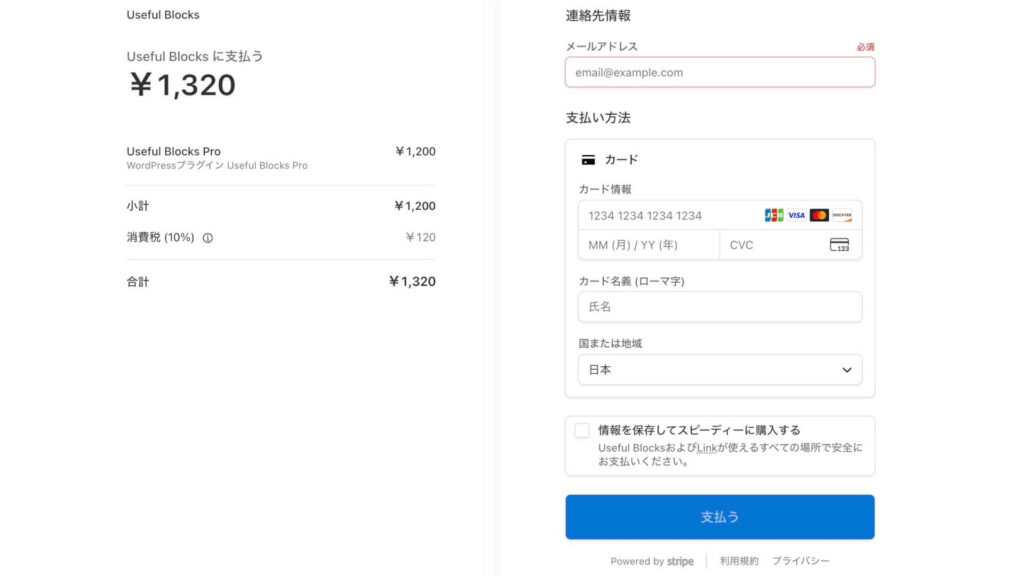Viewport: 1024px width, 576px height.
Task: Open the 利用規約 terms link
Action: point(739,561)
